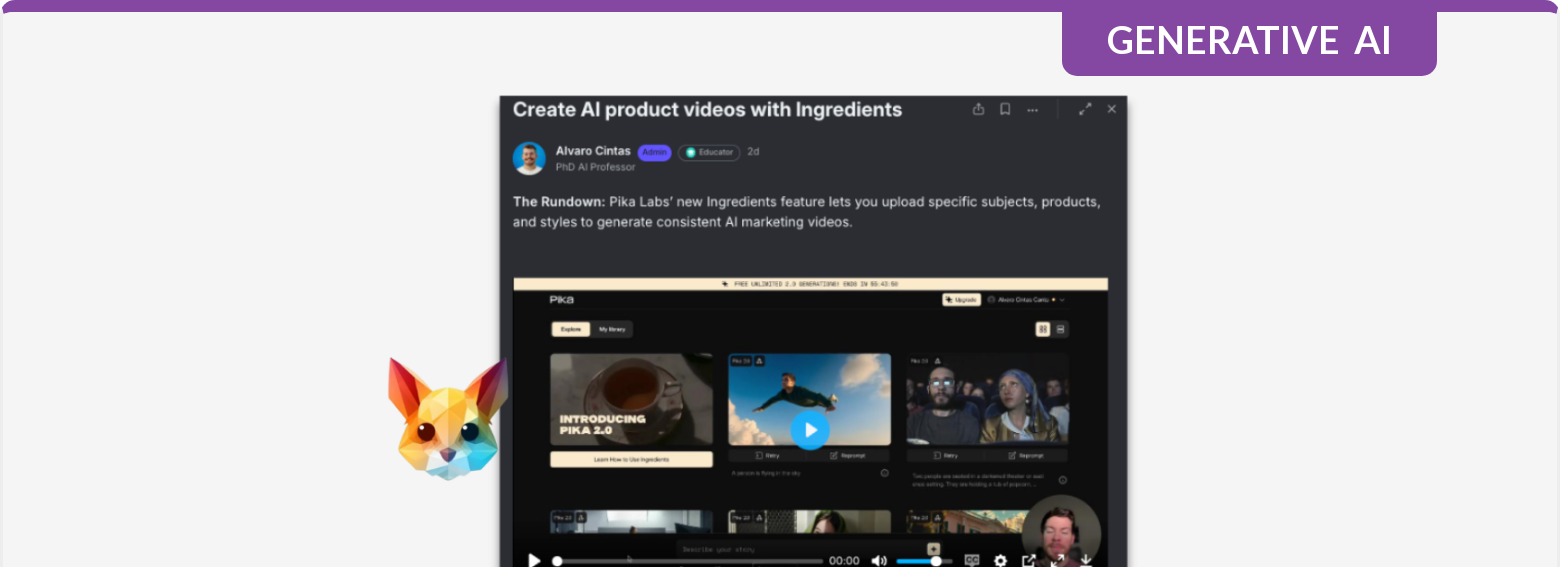Switch to the My library tab
Viewport: 1560px width, 567px height.
[x=611, y=329]
